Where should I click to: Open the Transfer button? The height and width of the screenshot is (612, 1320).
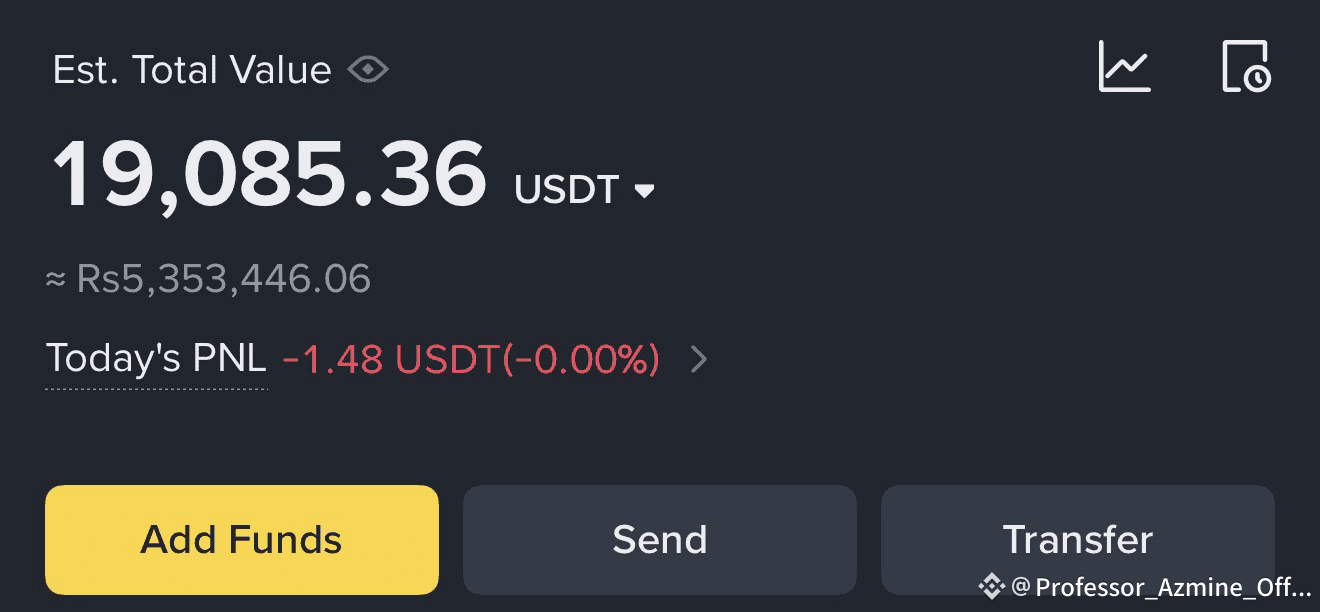[1077, 540]
